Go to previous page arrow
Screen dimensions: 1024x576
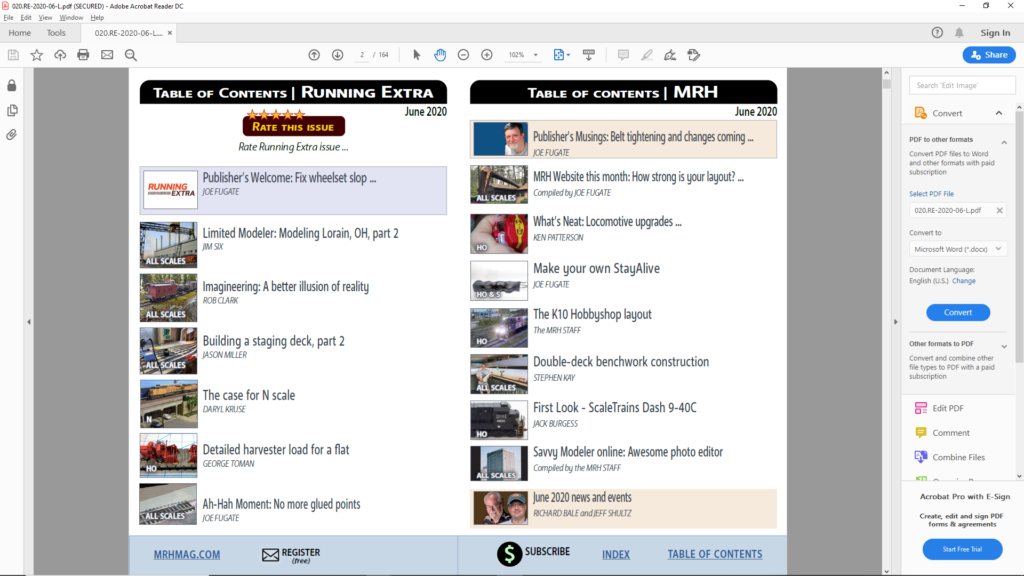coord(314,55)
